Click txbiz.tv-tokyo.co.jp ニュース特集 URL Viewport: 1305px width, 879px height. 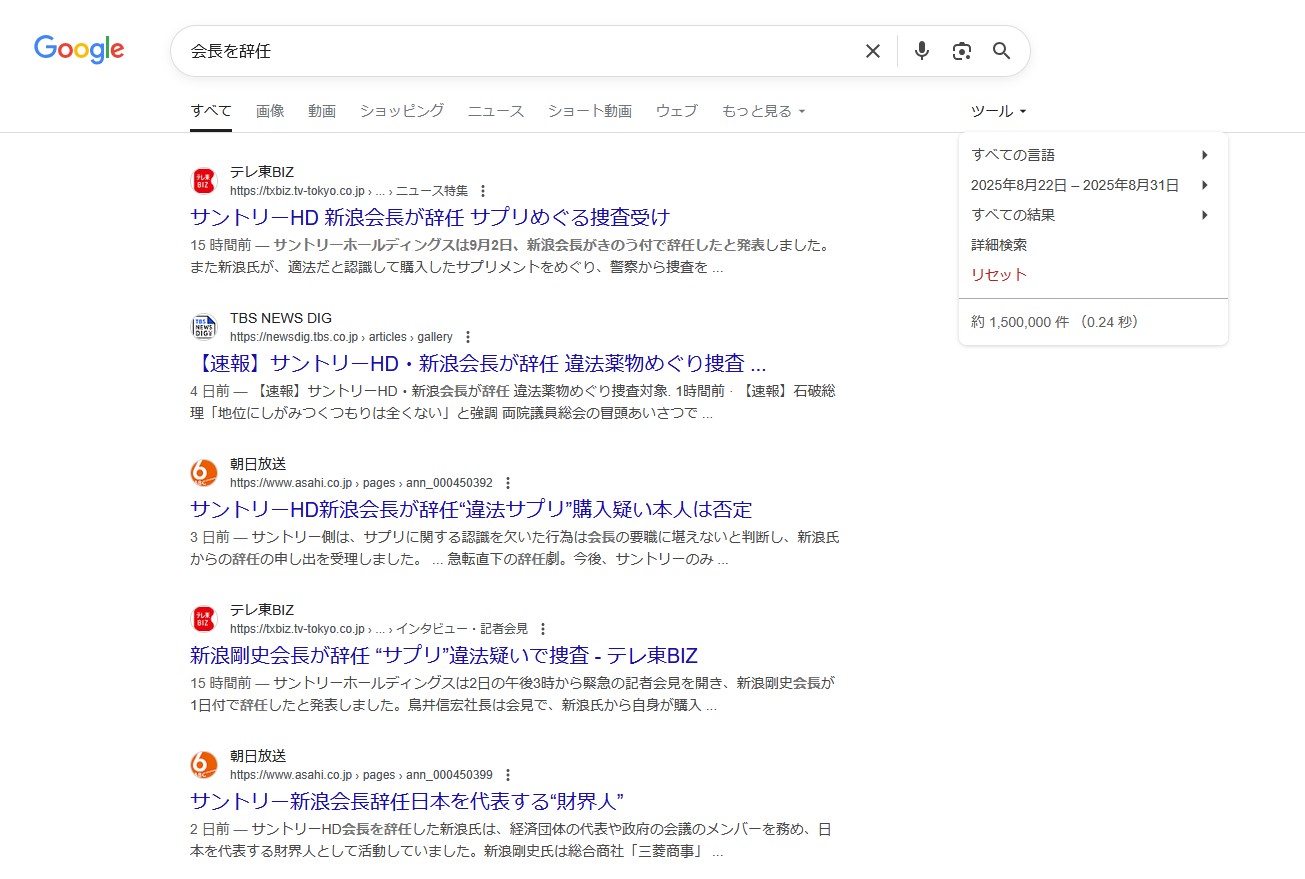click(x=349, y=191)
